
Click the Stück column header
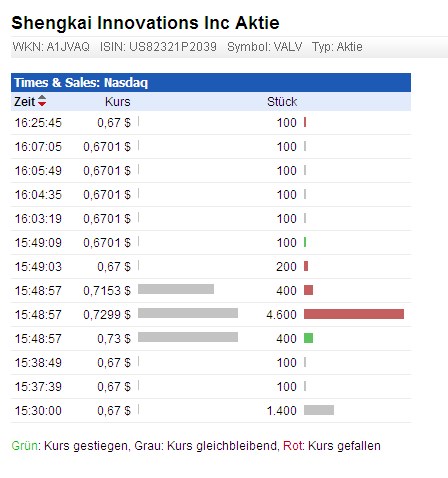click(x=282, y=102)
